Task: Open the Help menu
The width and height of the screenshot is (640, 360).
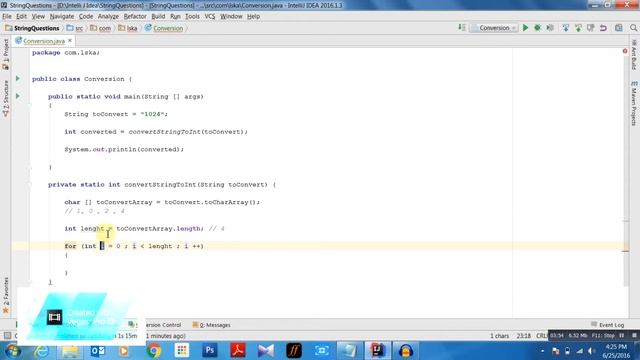Action: pos(253,16)
